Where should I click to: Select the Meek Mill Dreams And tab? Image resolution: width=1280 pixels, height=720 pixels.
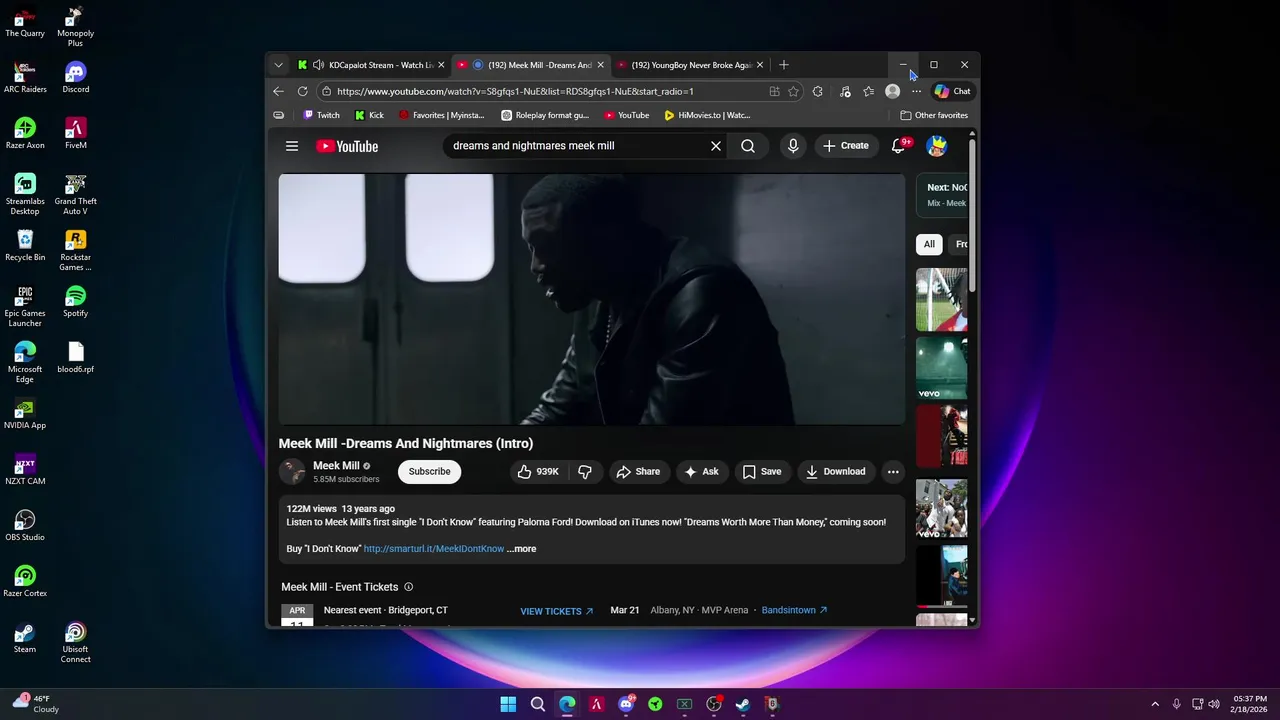531,65
